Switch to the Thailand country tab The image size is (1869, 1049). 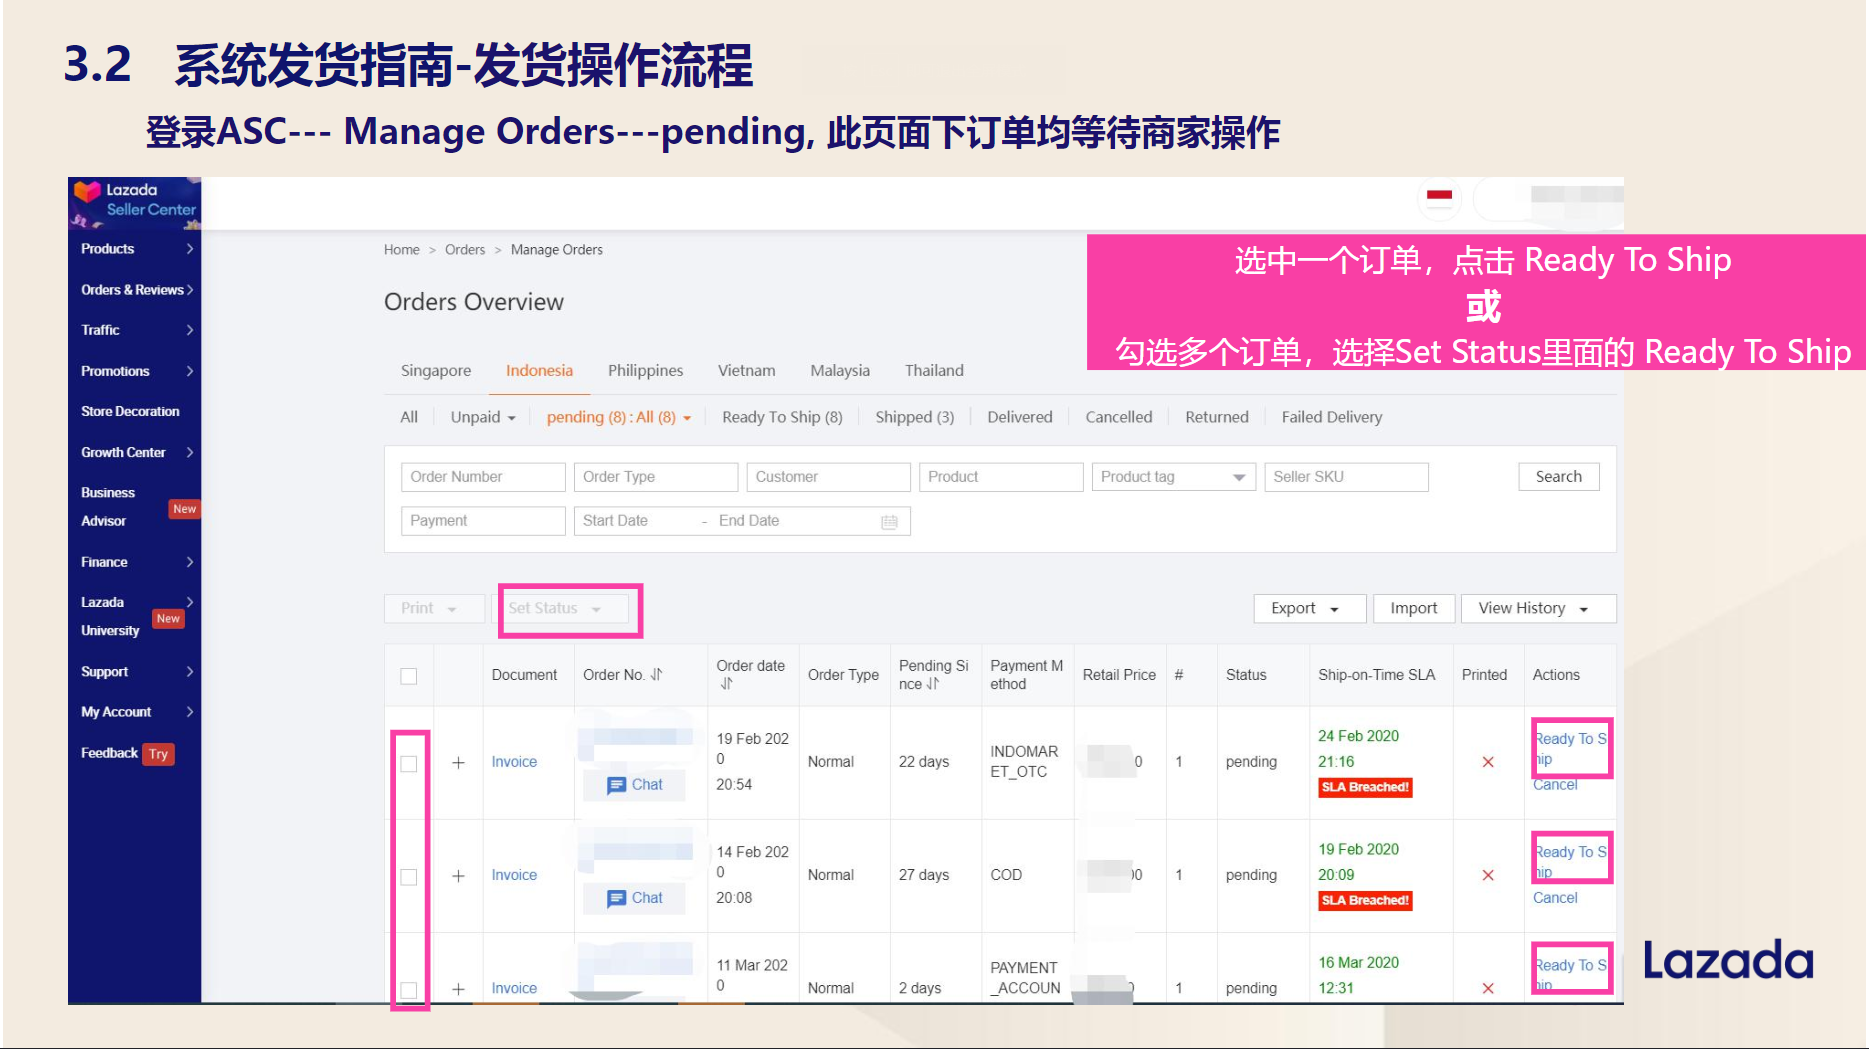point(934,370)
